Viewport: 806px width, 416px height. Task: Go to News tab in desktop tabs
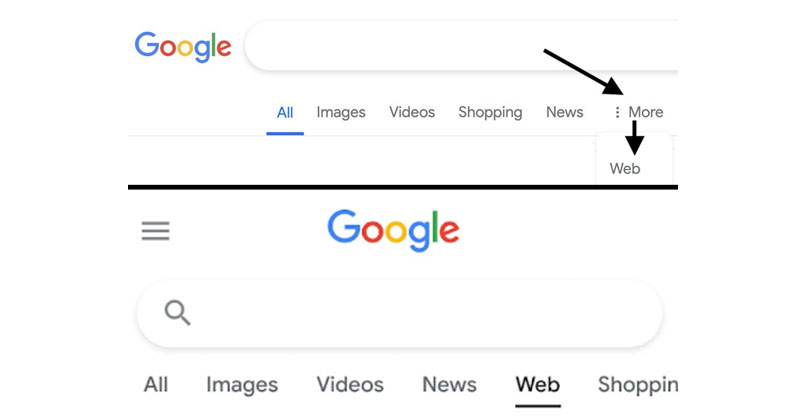[564, 112]
